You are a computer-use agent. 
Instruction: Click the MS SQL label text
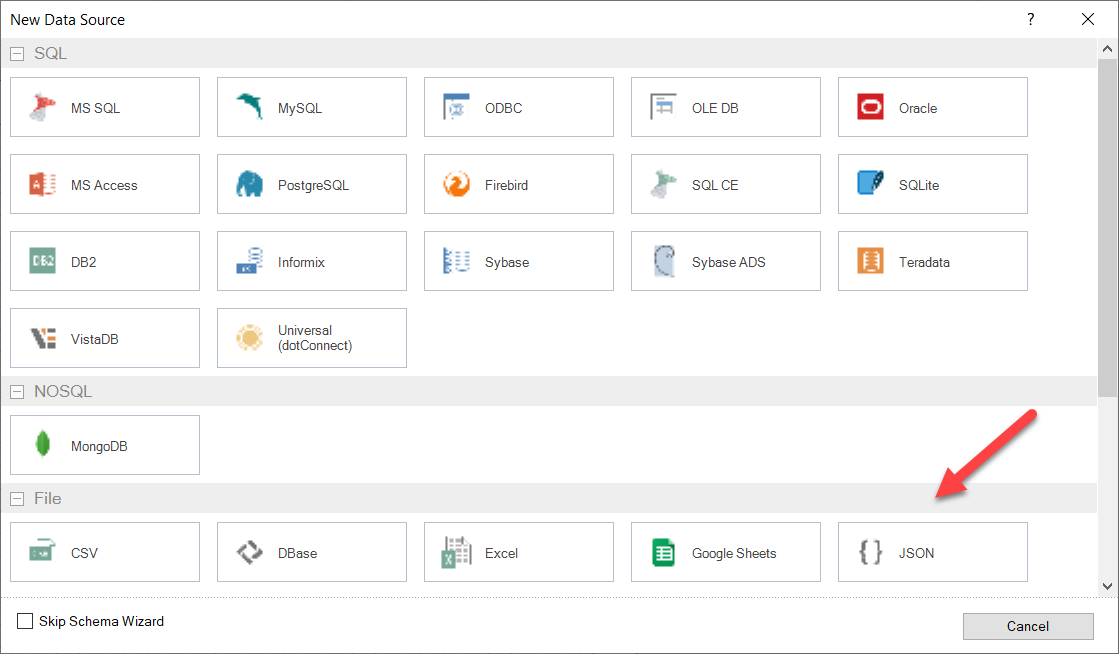95,109
